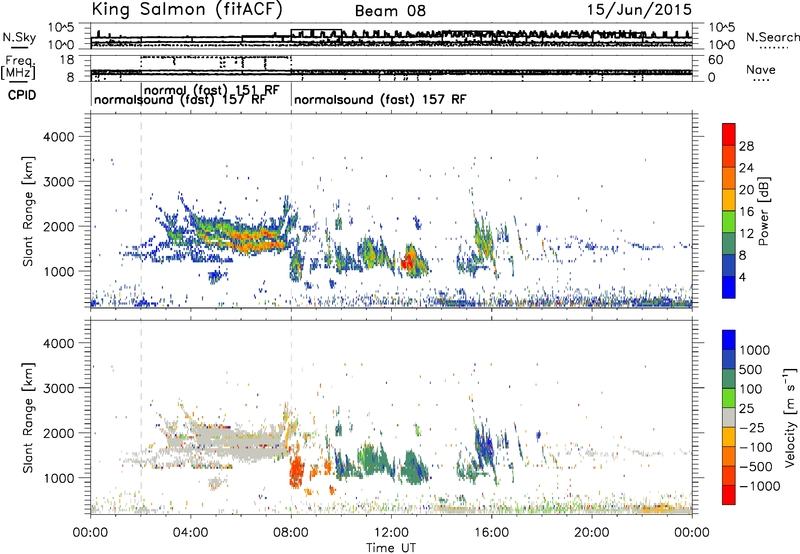
Task: Click the "-25" tick on Velocity colorbar
Action: point(753,427)
